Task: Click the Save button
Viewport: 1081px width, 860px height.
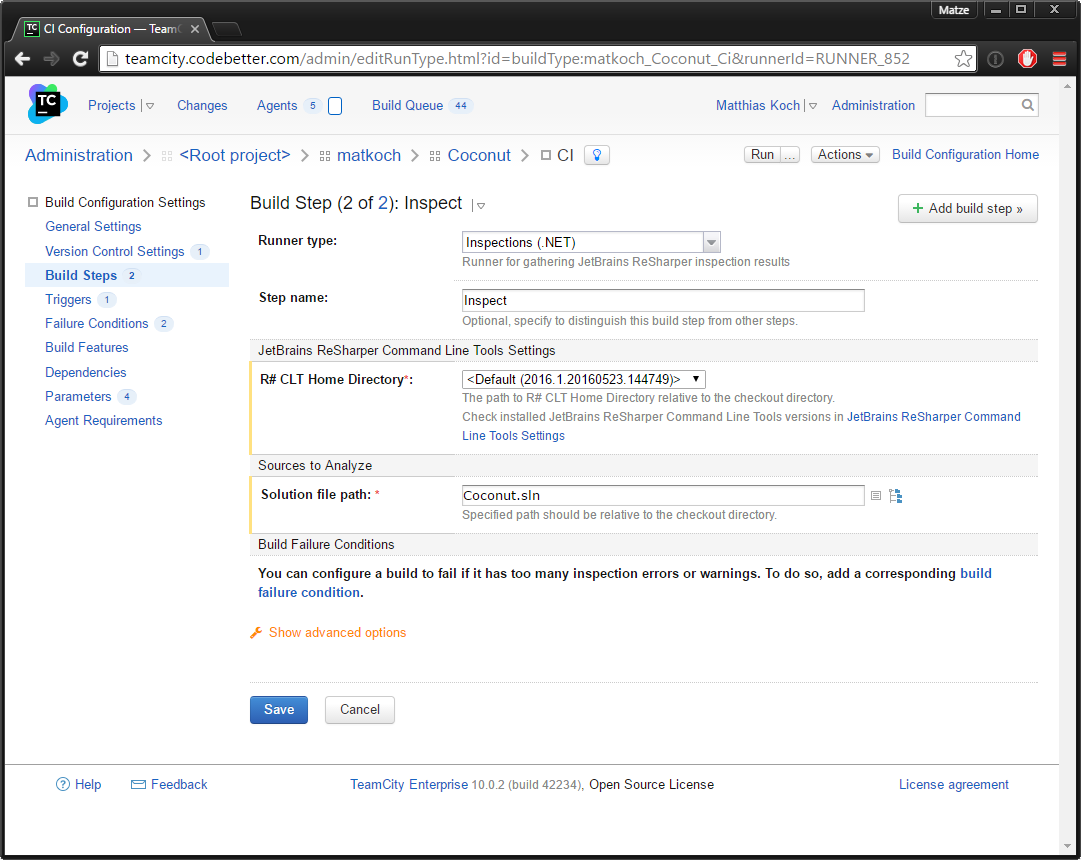Action: [x=279, y=710]
